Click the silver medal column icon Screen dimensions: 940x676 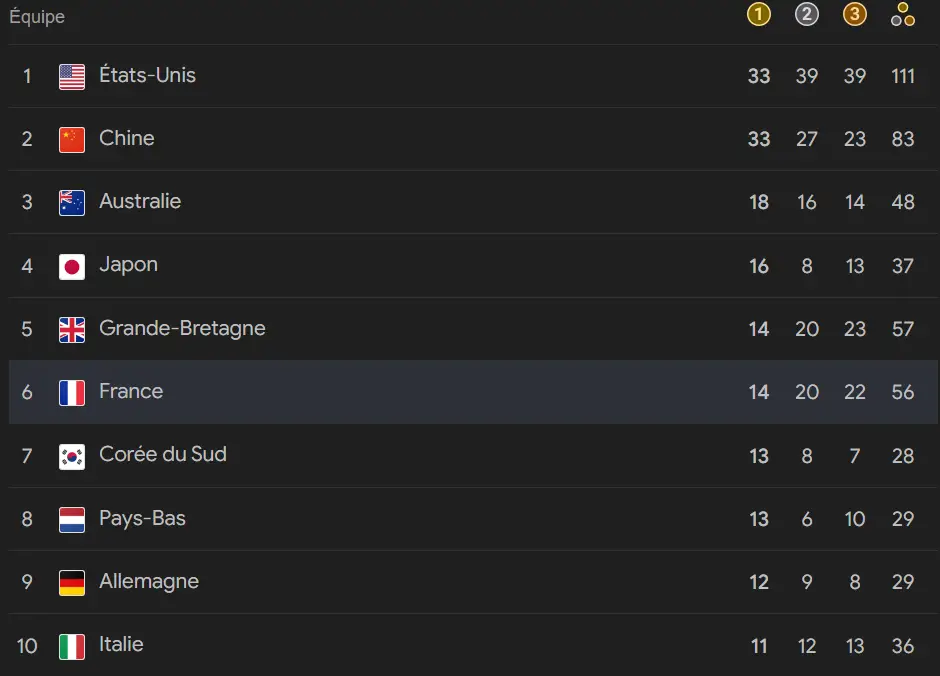point(807,14)
